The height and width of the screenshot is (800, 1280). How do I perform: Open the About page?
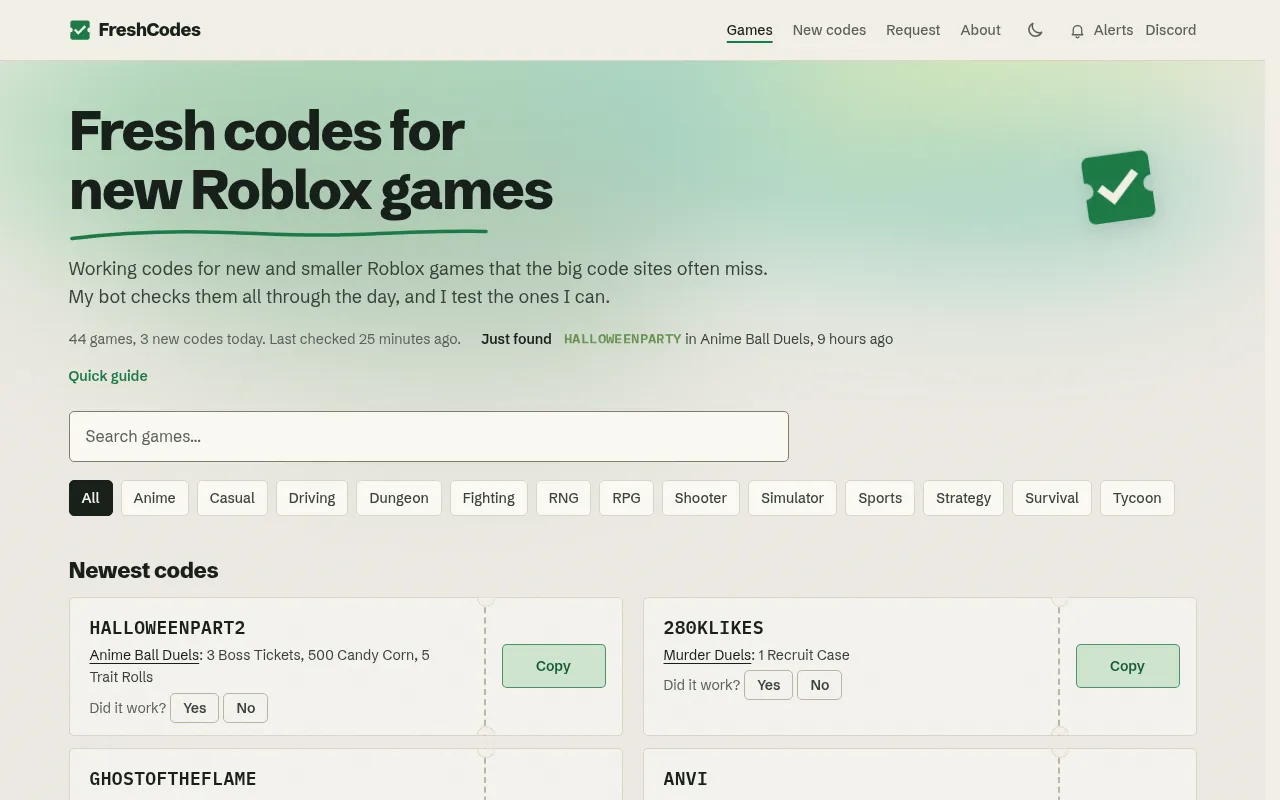point(980,30)
